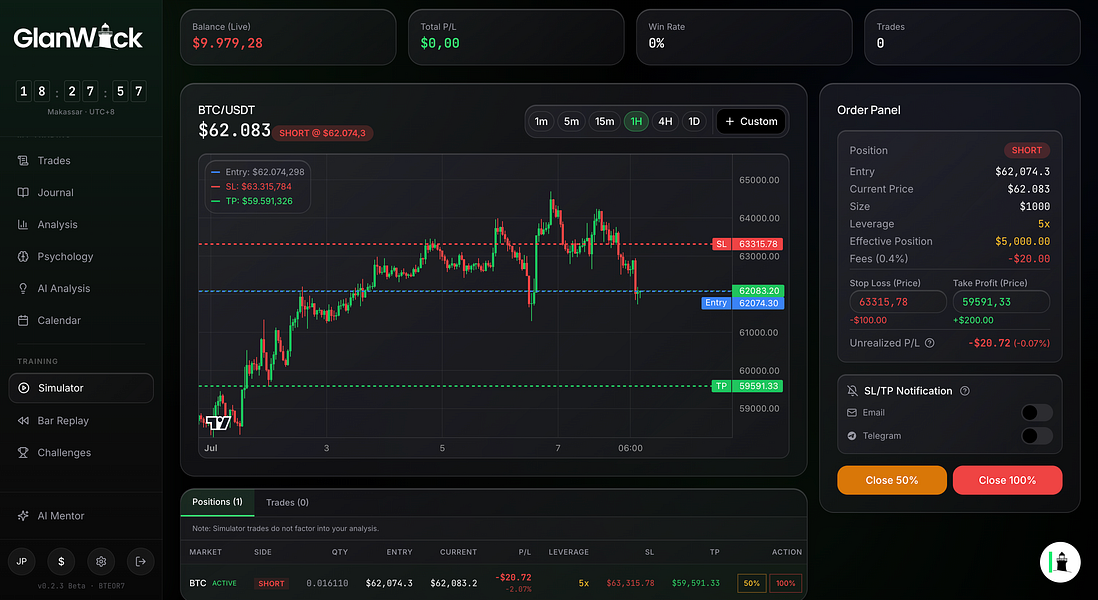Click the Unrealized P/L info icon
Screen dimensions: 1098x600
click(x=930, y=343)
